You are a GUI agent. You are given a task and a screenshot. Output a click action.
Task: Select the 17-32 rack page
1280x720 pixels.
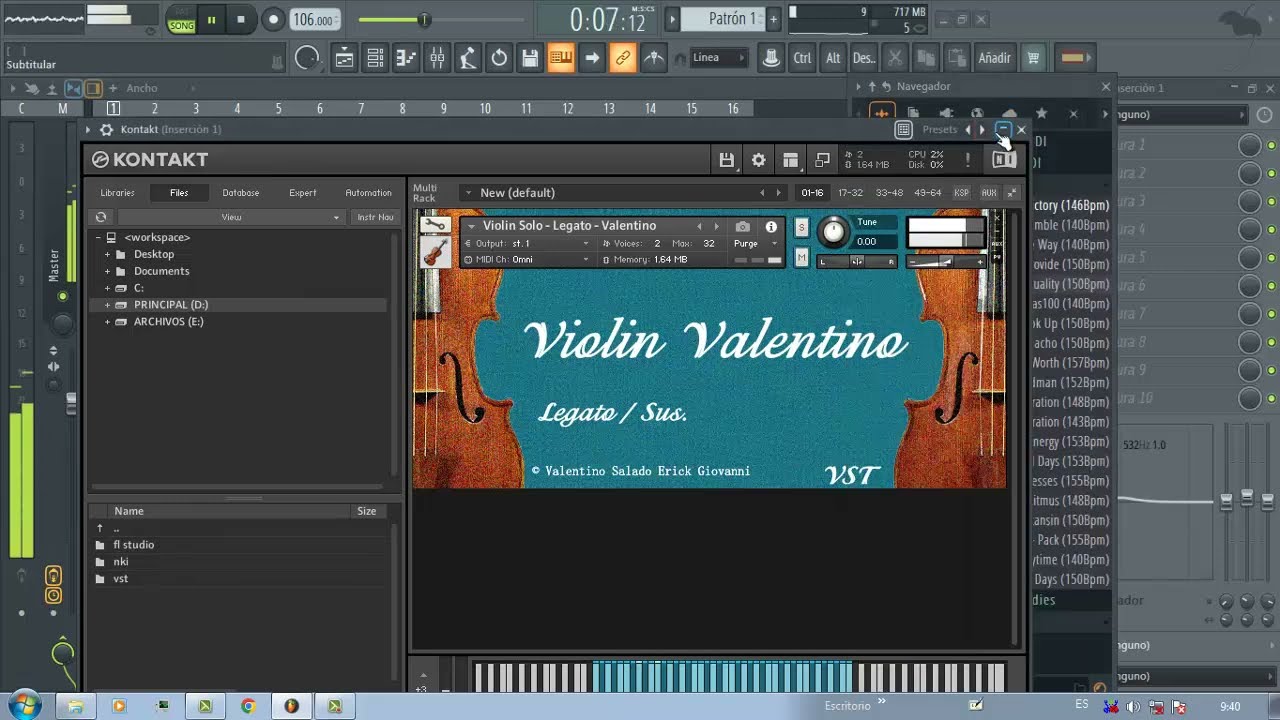click(x=850, y=192)
